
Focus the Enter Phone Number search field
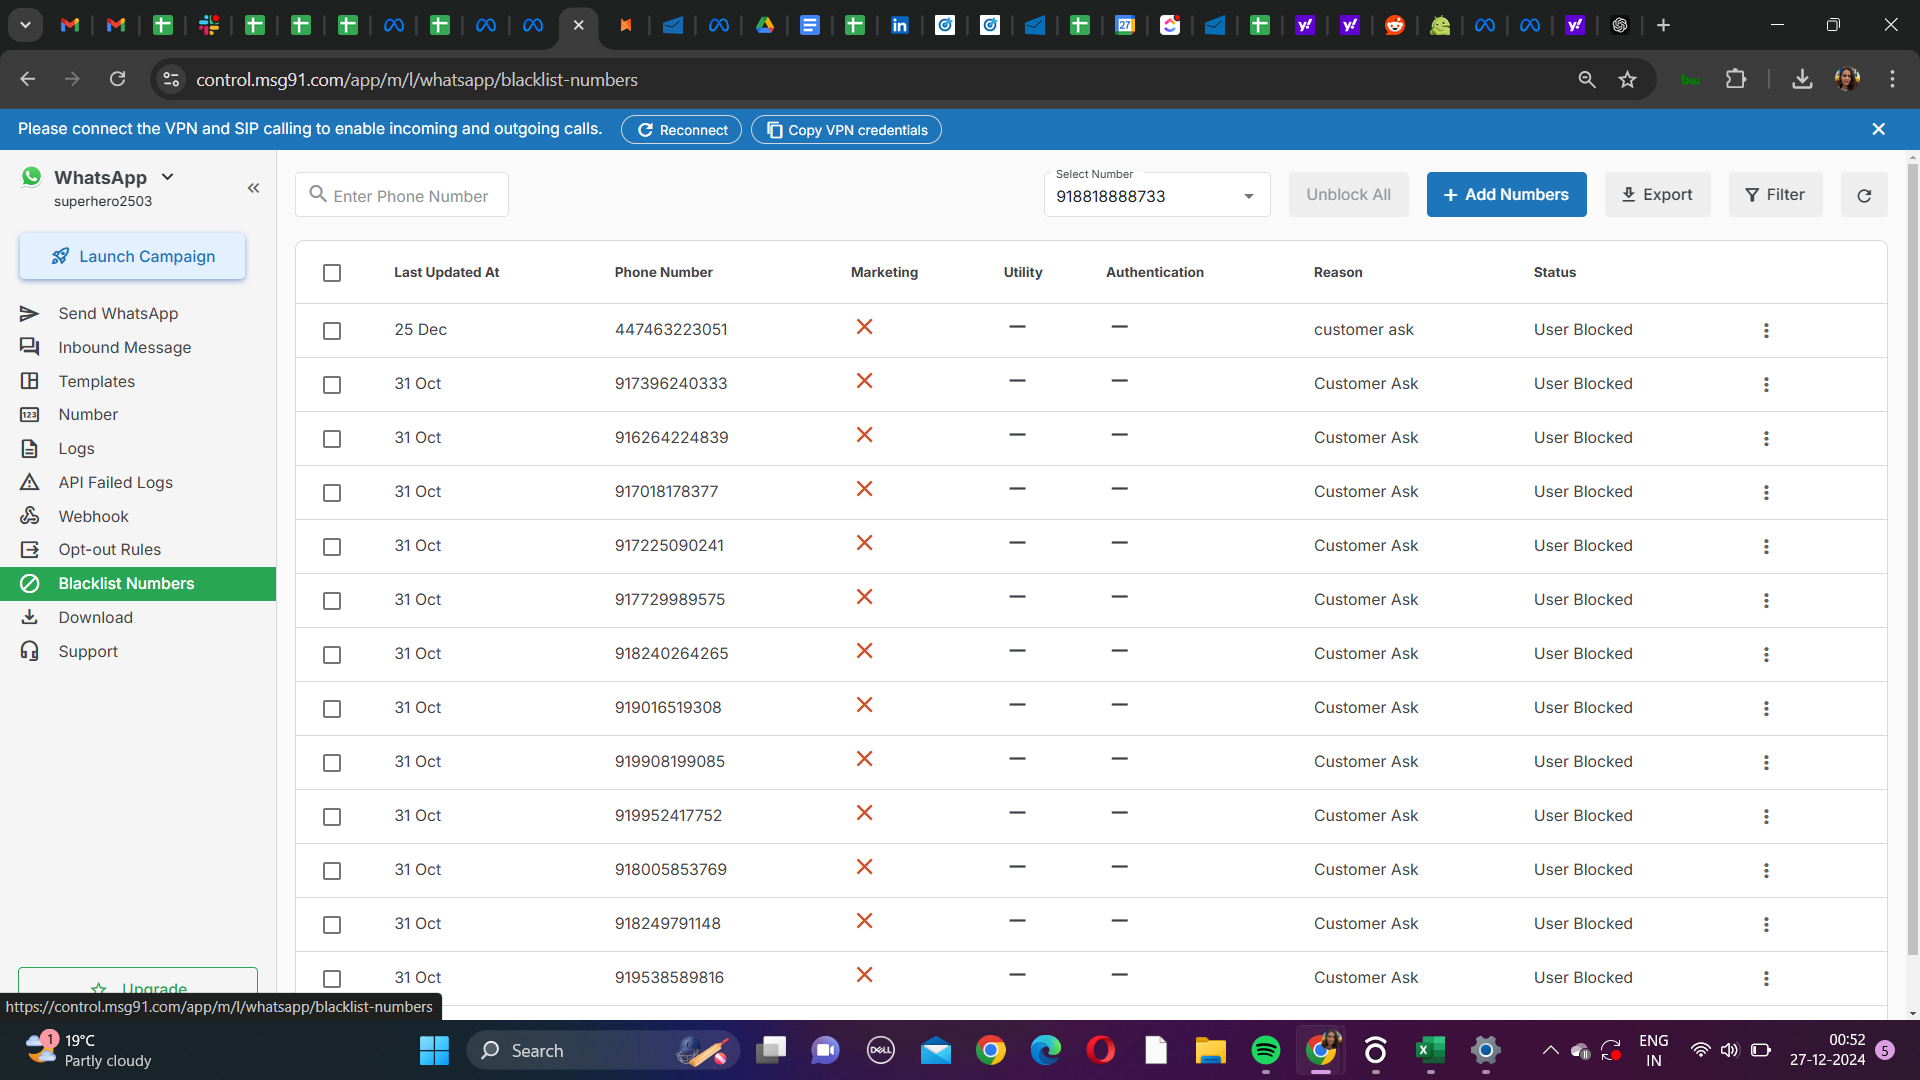(x=410, y=196)
